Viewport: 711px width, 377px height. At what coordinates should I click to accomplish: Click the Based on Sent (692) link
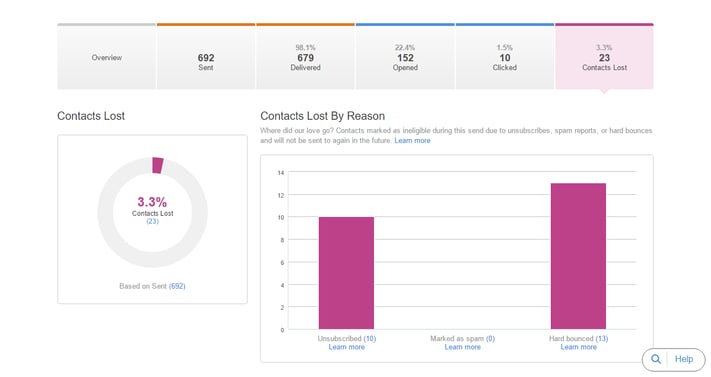click(177, 286)
